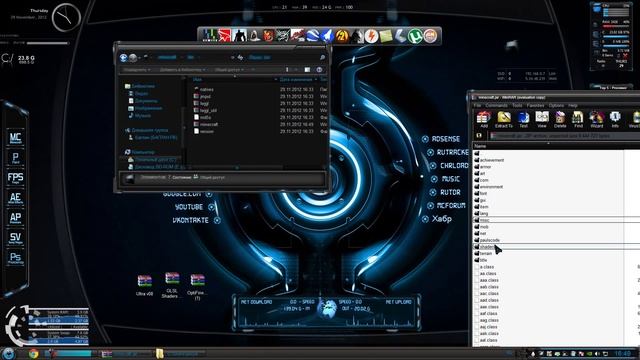Launch SV from the left sidebar
Screen dimensions: 640x360
[x=15, y=238]
